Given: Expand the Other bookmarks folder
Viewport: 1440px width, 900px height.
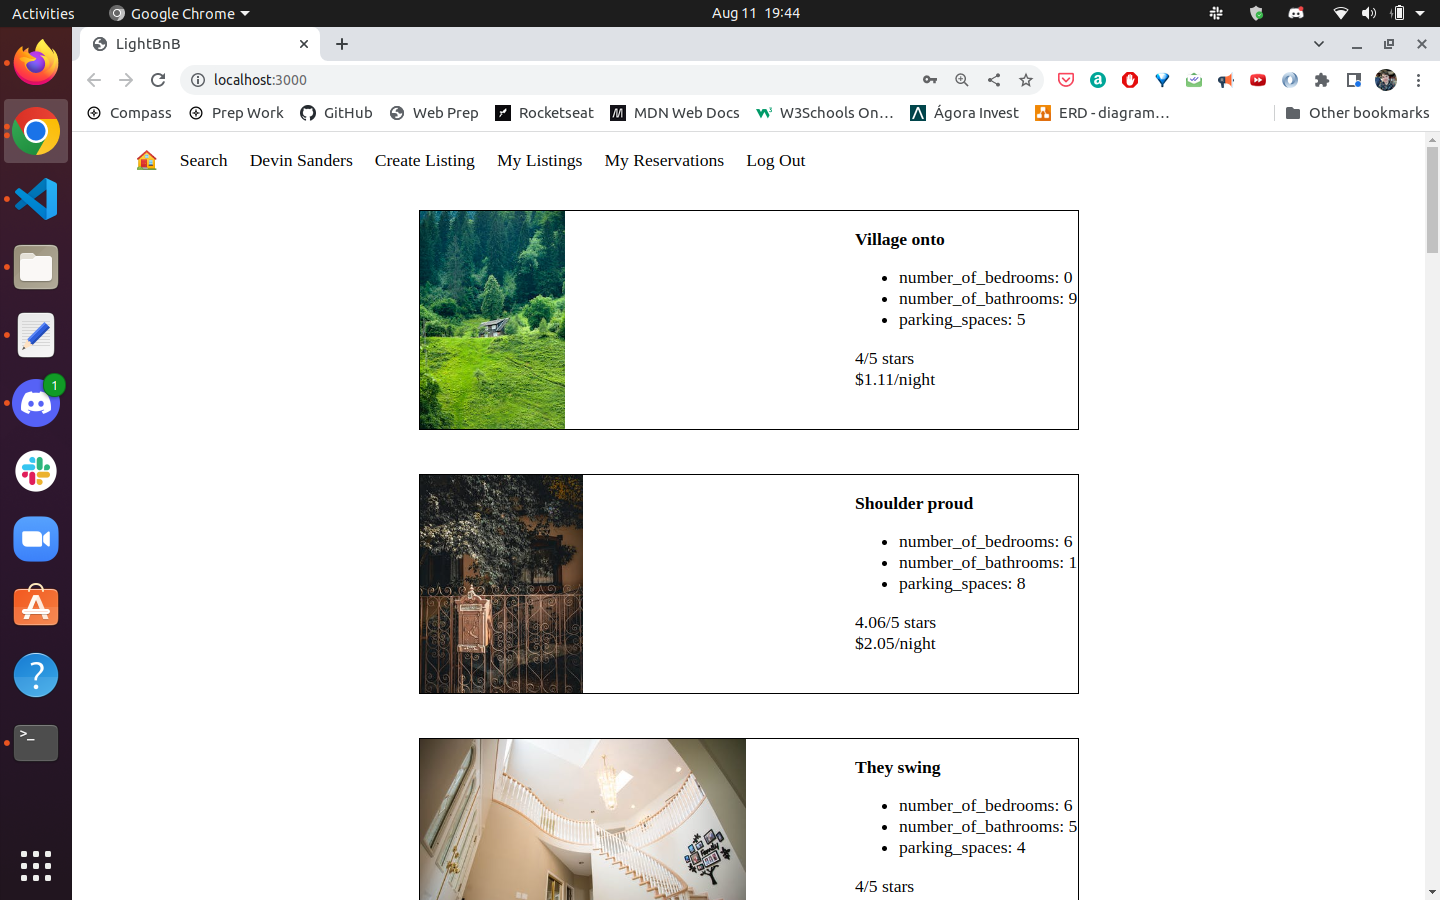Looking at the screenshot, I should point(1357,113).
